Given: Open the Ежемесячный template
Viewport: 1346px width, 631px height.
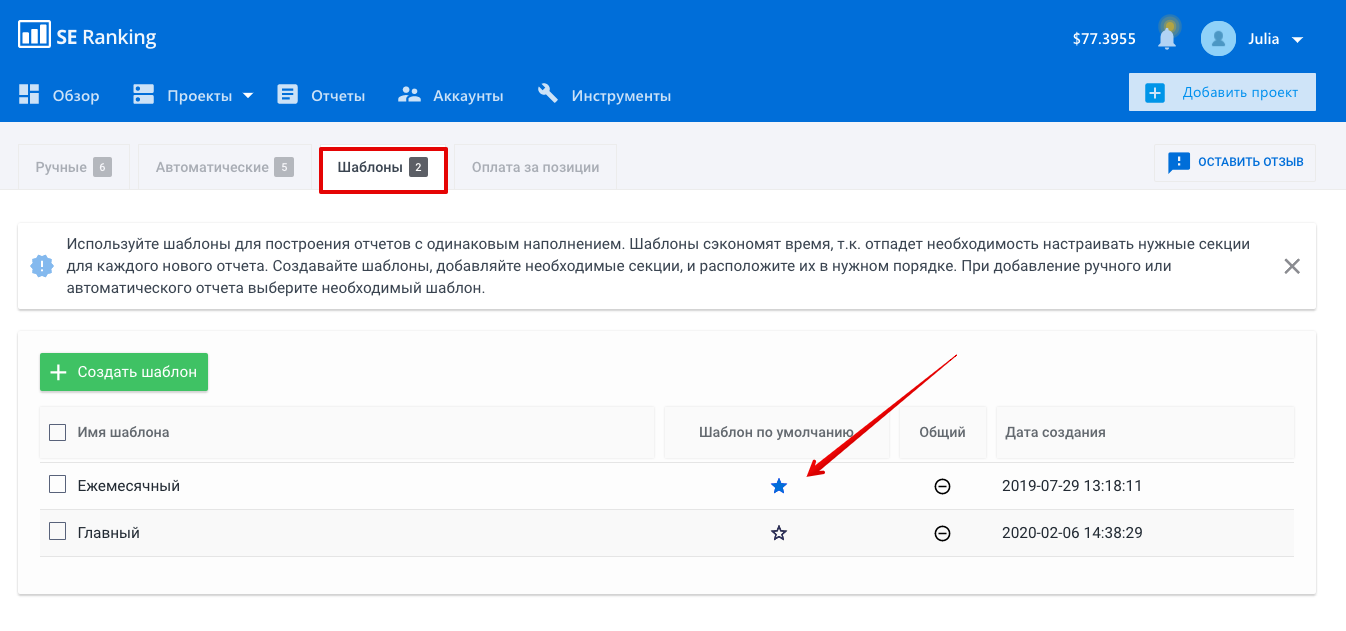Looking at the screenshot, I should click(x=129, y=486).
